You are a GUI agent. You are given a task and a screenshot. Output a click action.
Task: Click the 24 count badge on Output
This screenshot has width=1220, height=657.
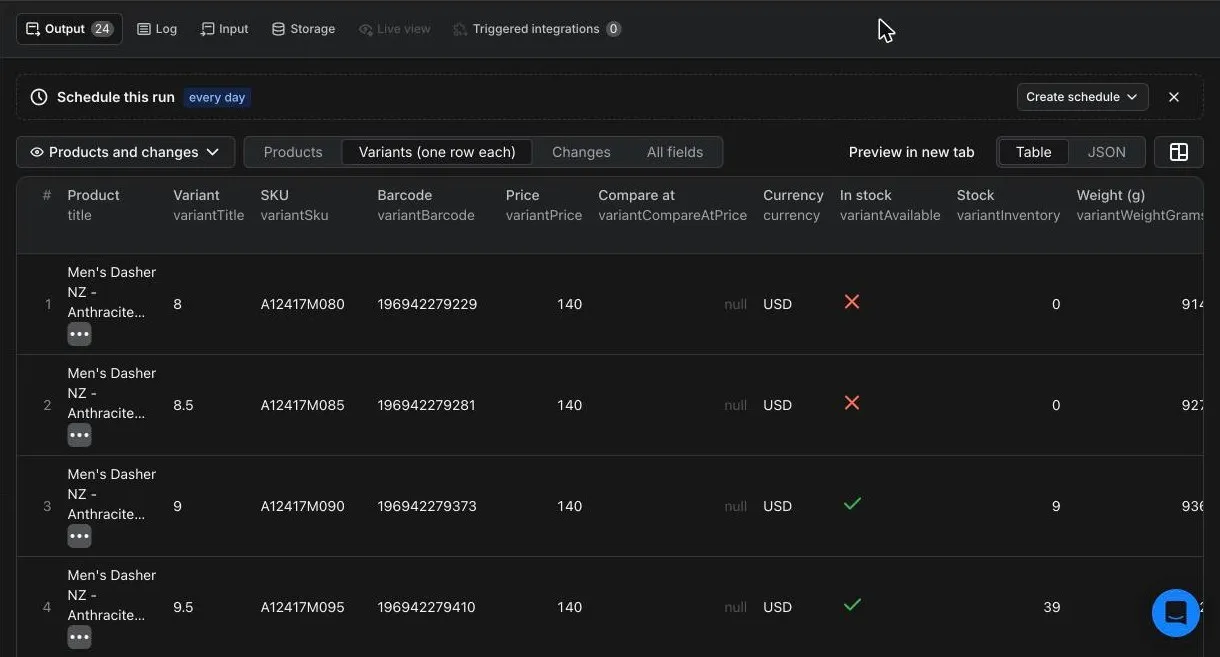(x=102, y=29)
